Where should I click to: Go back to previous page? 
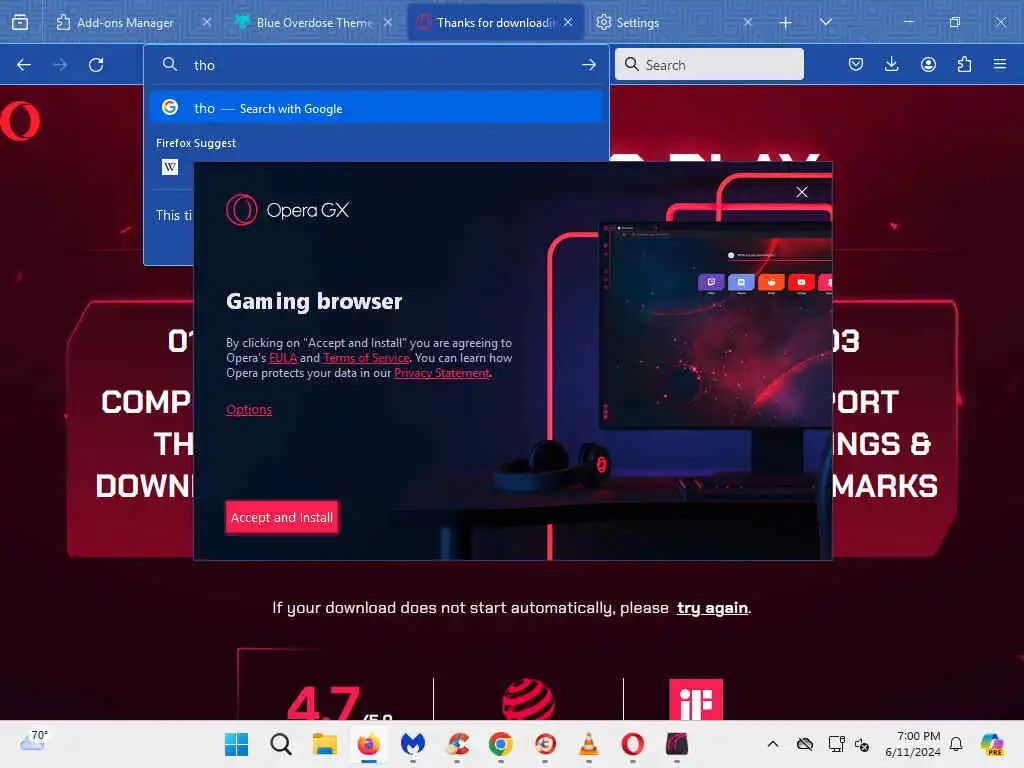[x=24, y=65]
